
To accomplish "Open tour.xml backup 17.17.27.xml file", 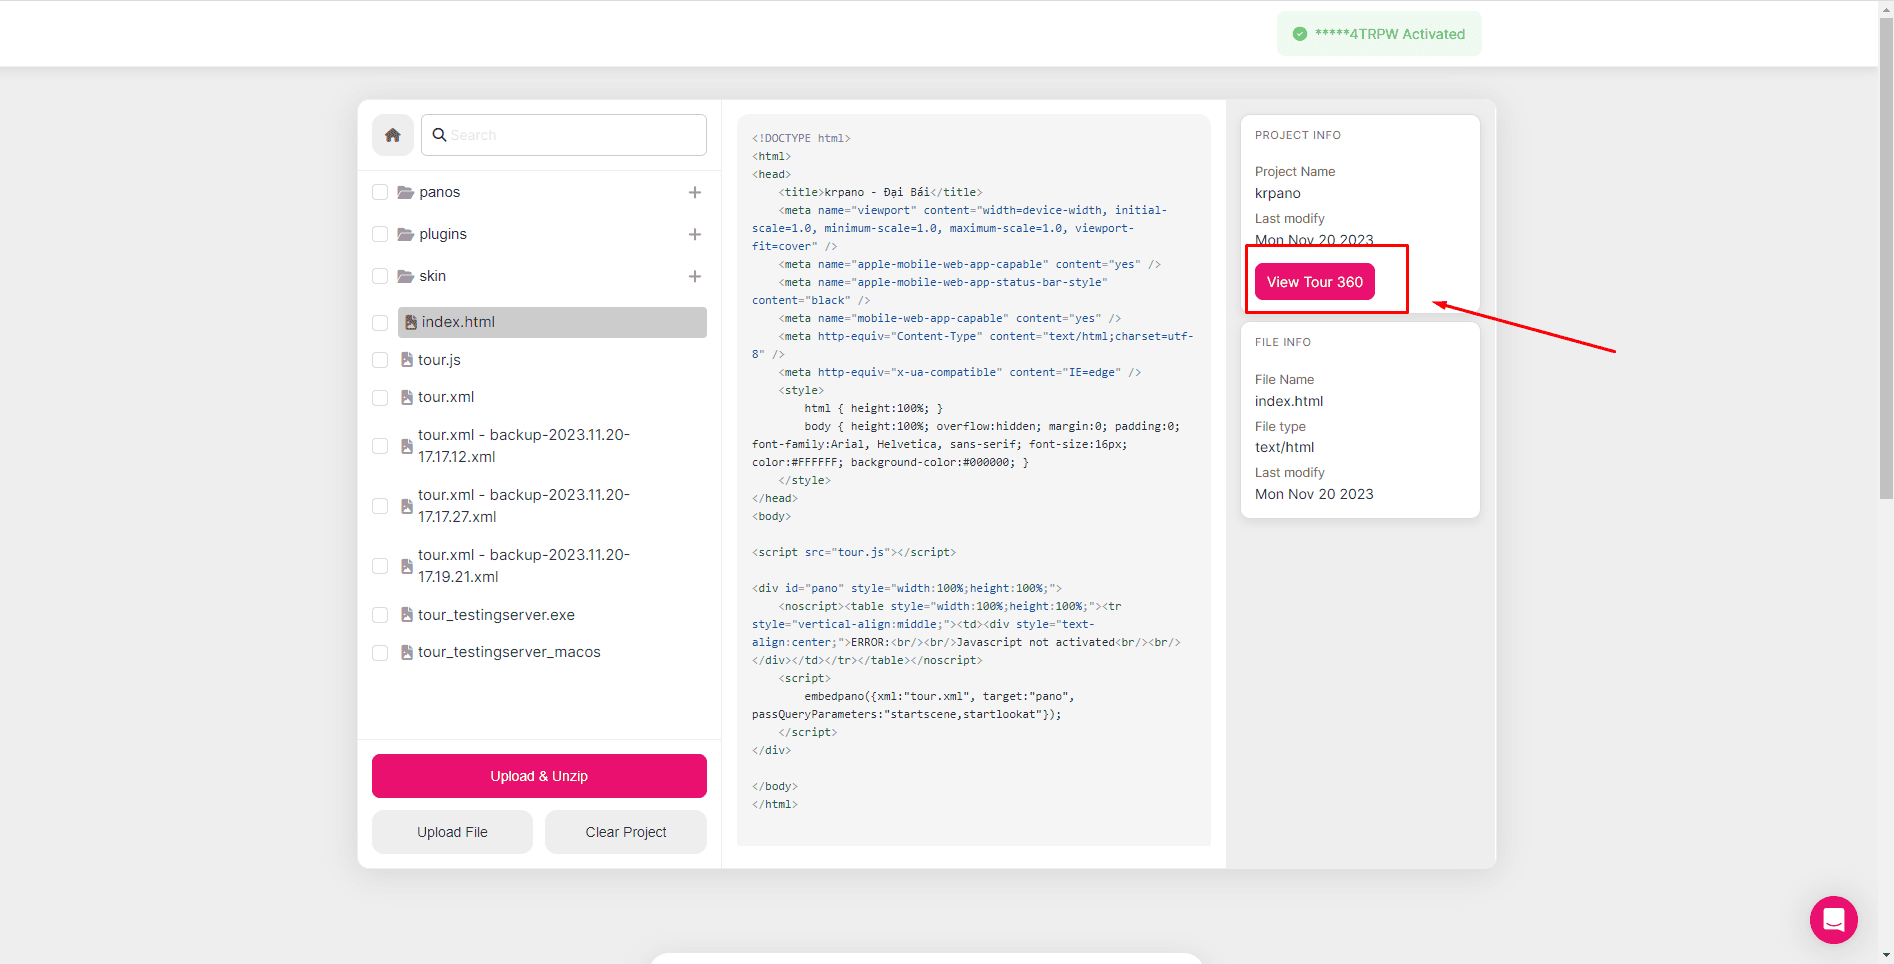I will [x=524, y=506].
